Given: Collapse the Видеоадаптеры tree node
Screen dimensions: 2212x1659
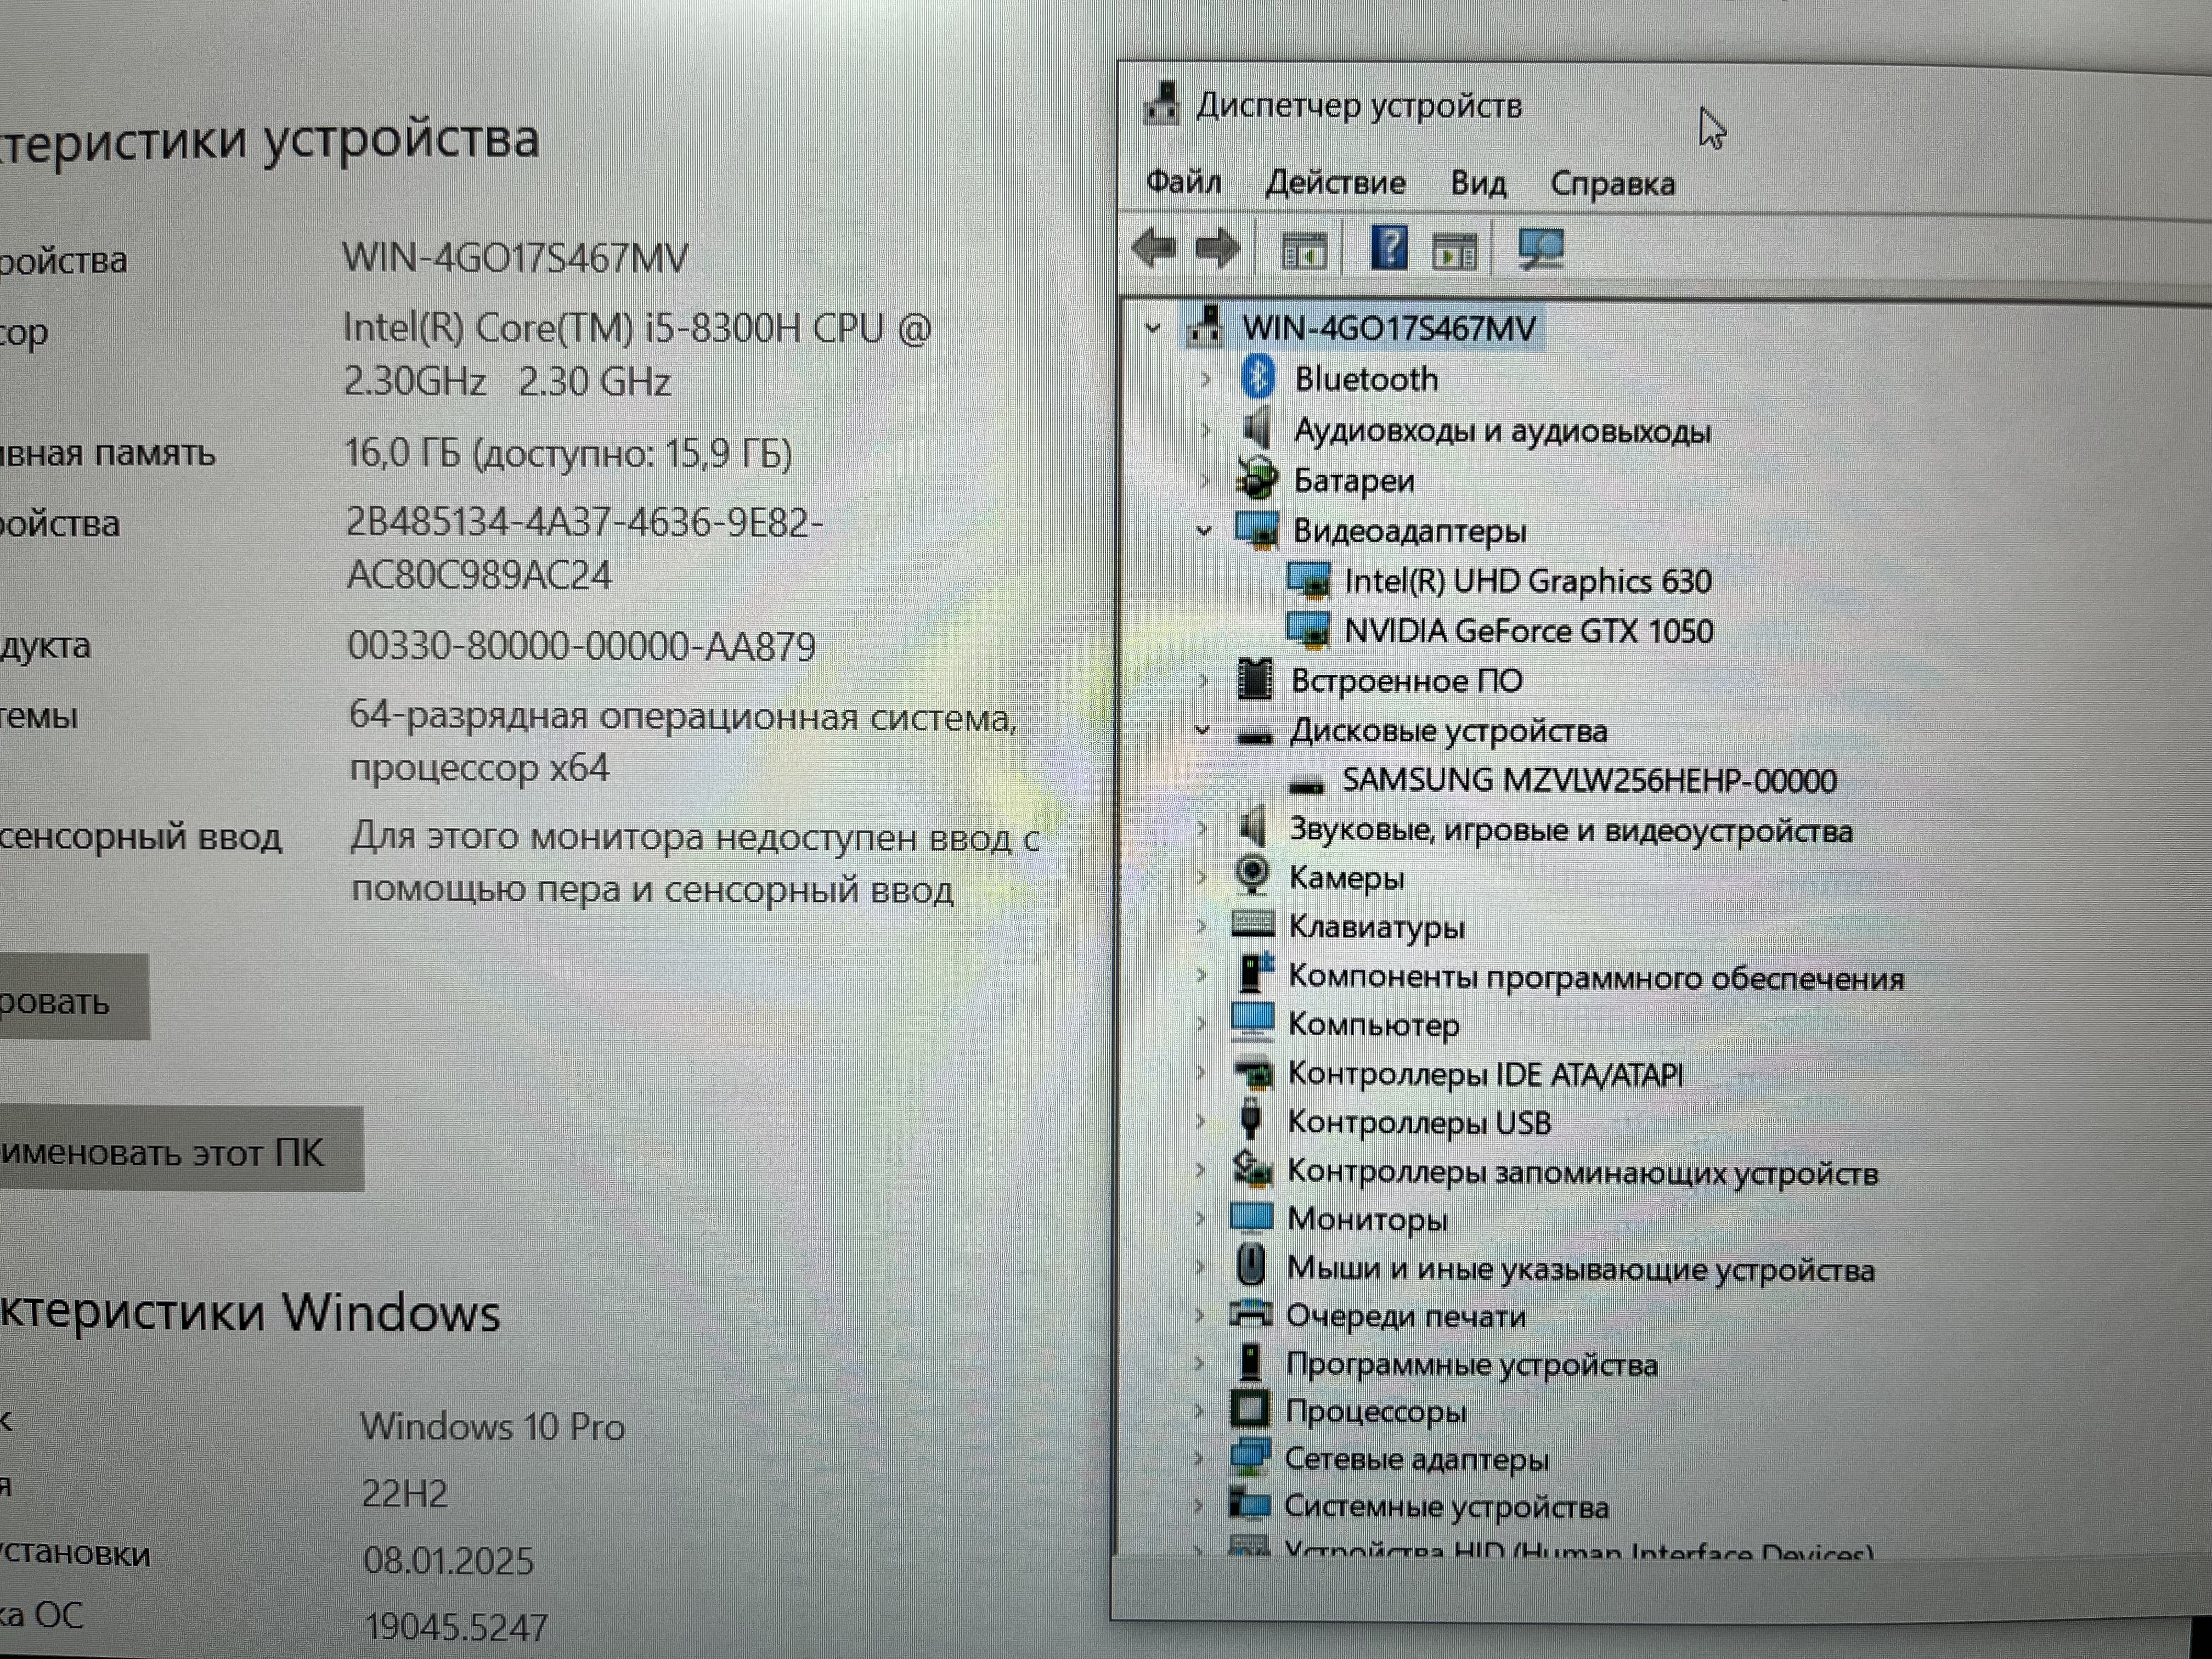Looking at the screenshot, I should pos(1205,531).
